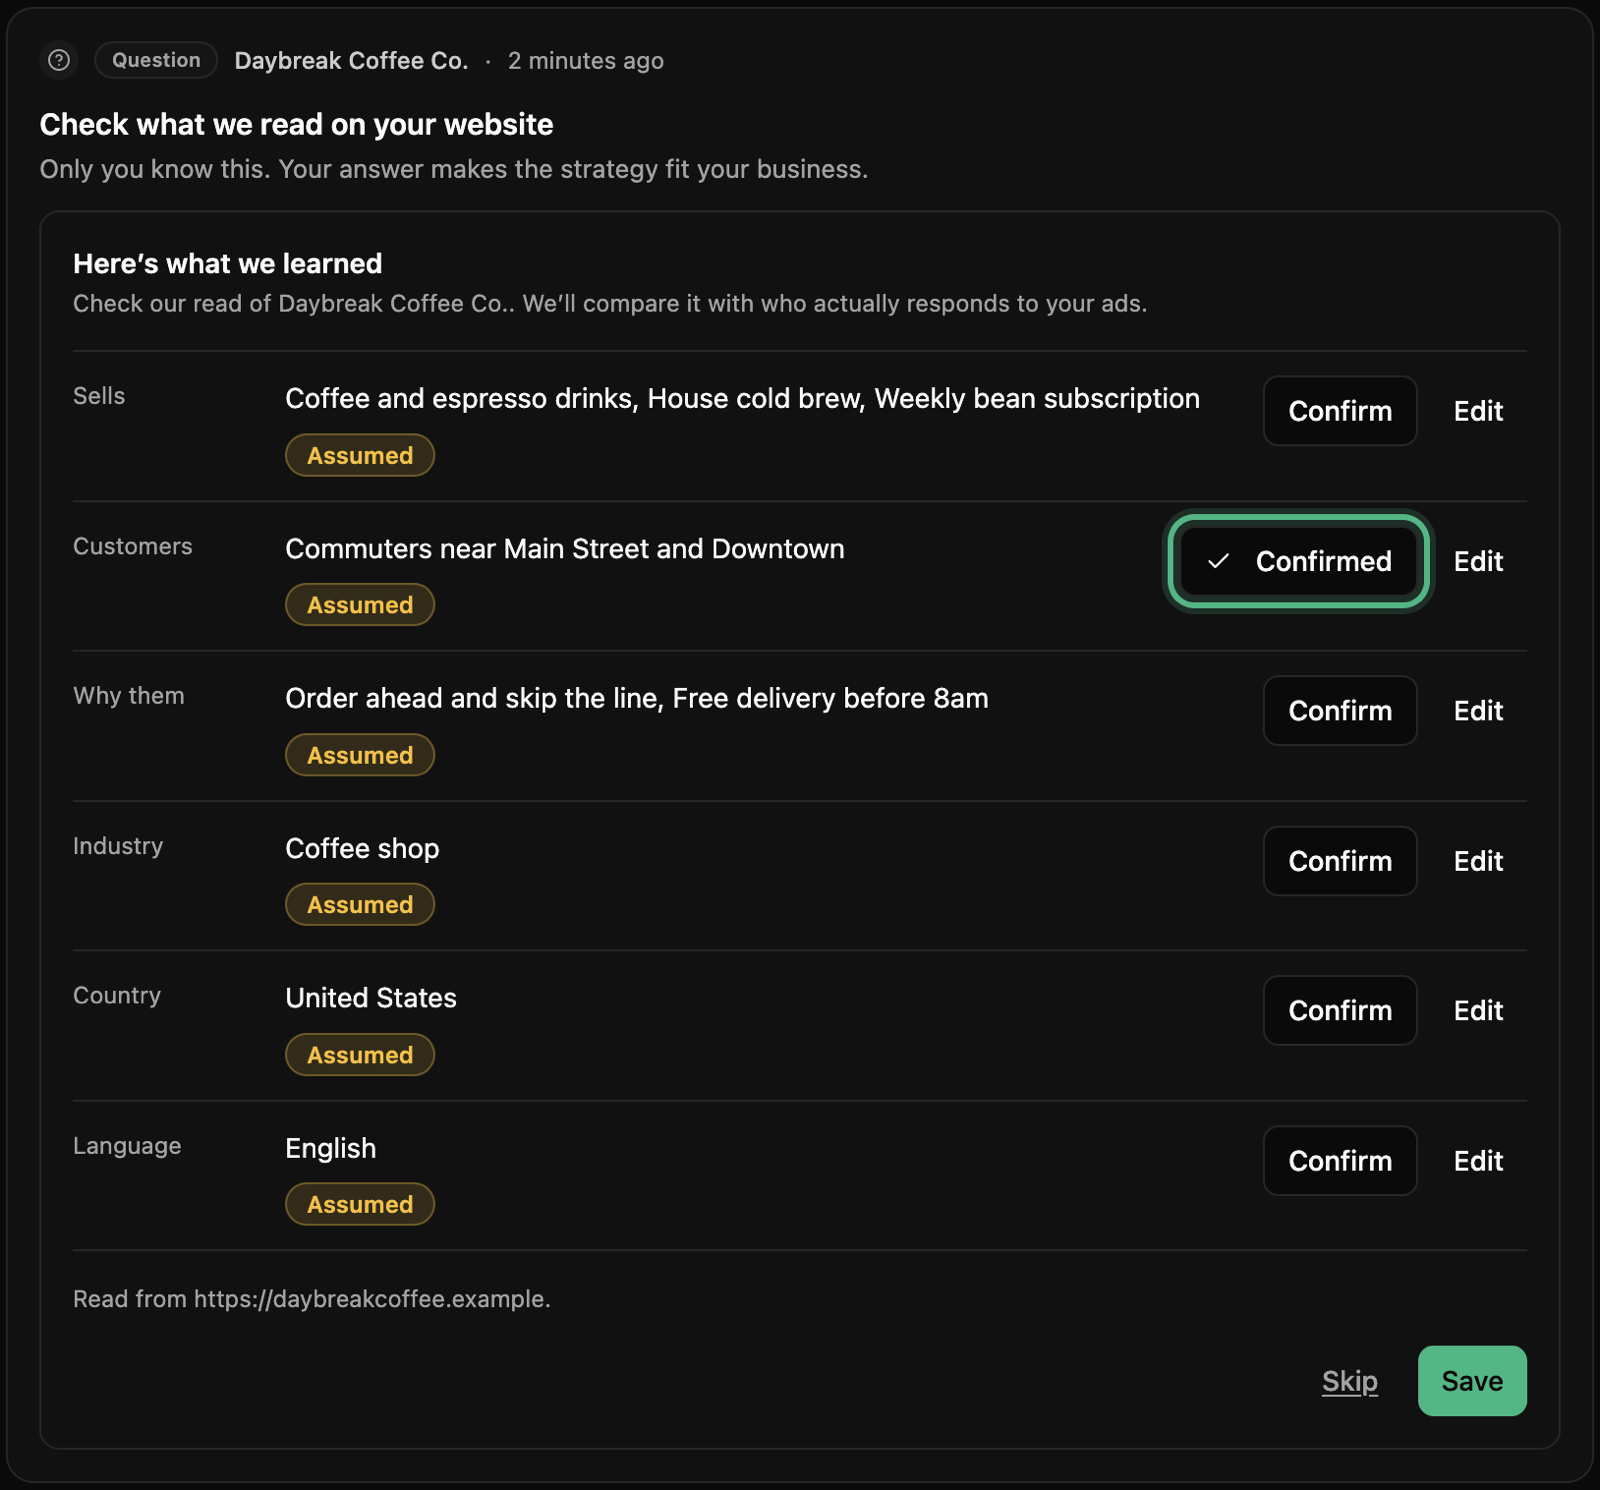Skip this question

[1349, 1381]
